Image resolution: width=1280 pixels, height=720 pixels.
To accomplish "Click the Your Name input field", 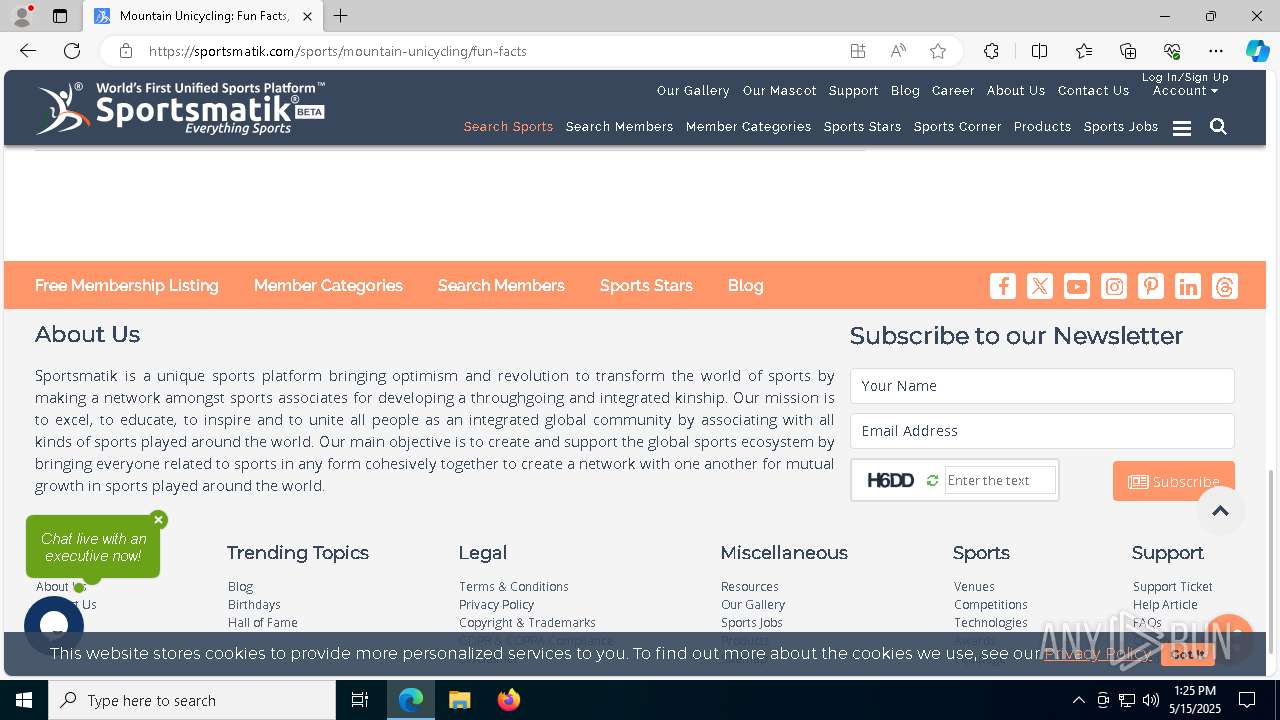I will (1042, 386).
